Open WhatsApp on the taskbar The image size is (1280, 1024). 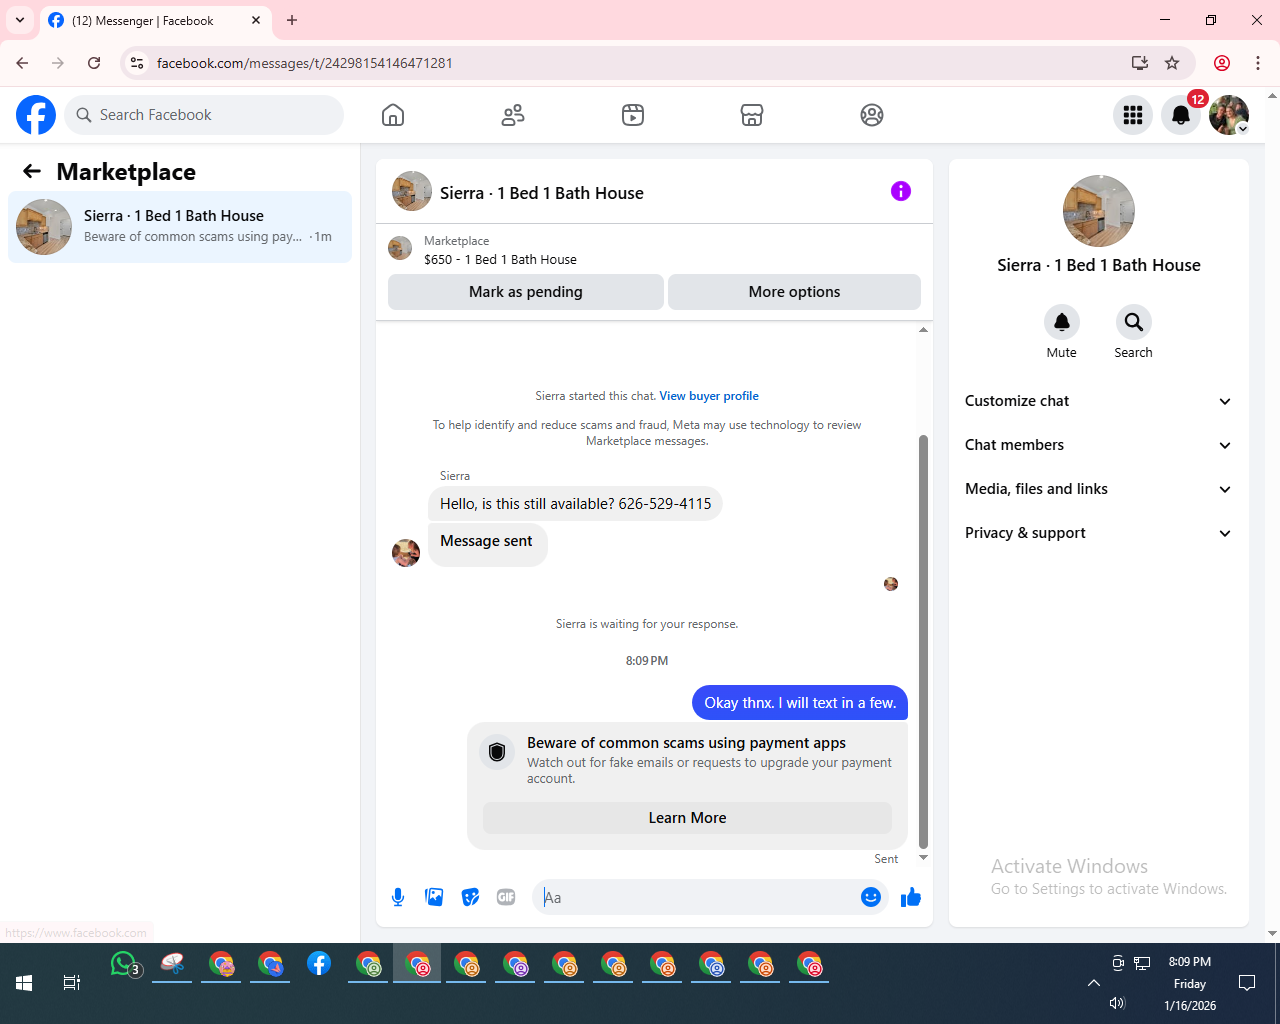124,964
